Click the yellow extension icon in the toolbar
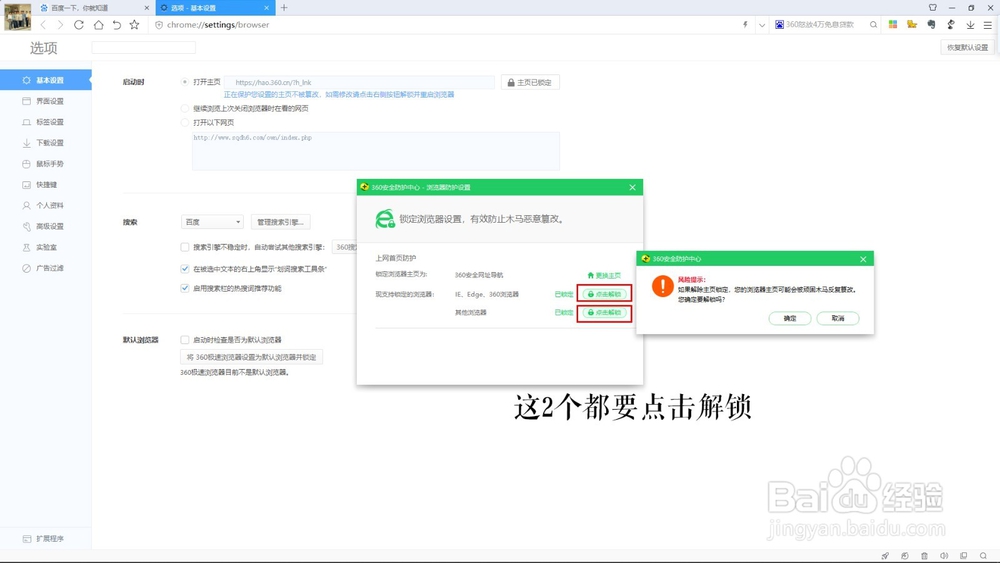The width and height of the screenshot is (1000, 563). point(912,24)
